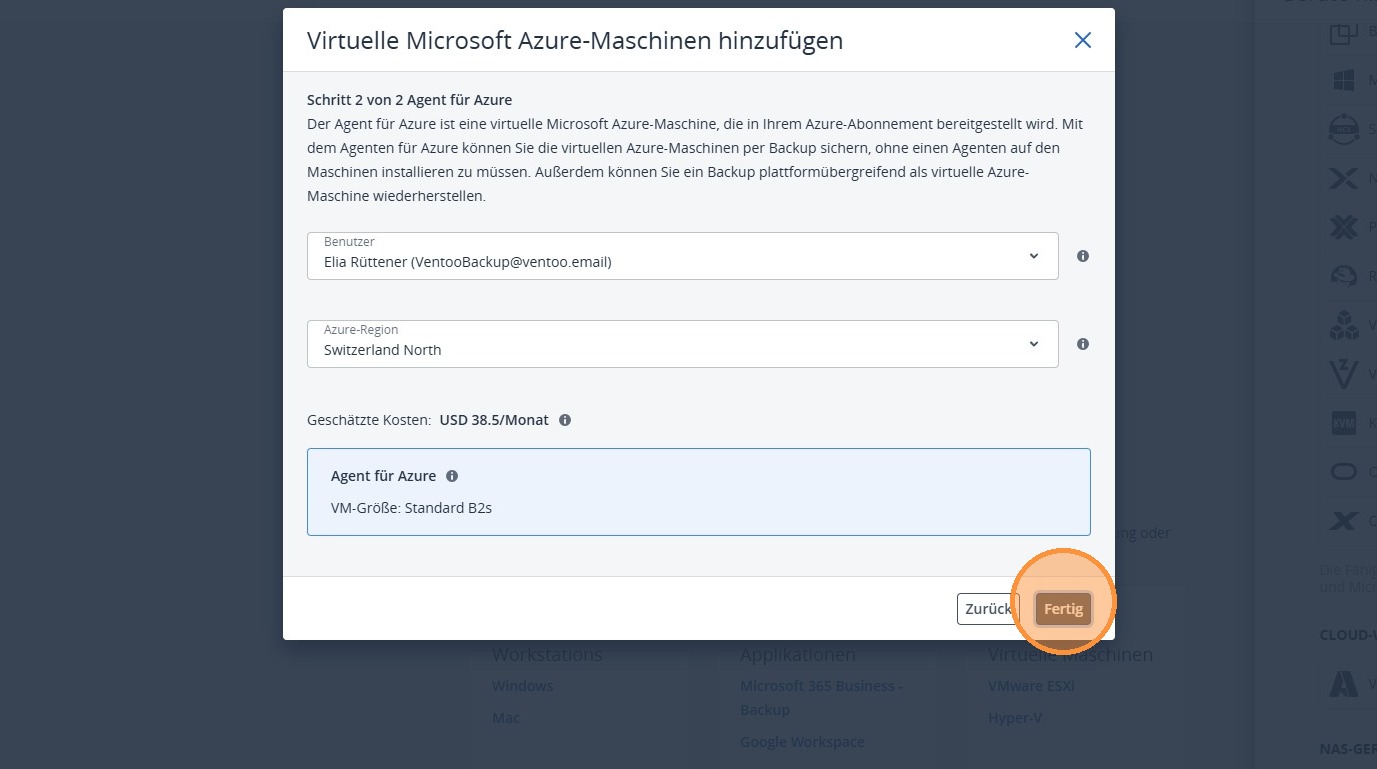Viewport: 1377px width, 769px height.
Task: Click the text 'Schritt 2 von 2 Agent für Azure'
Action: tap(409, 100)
